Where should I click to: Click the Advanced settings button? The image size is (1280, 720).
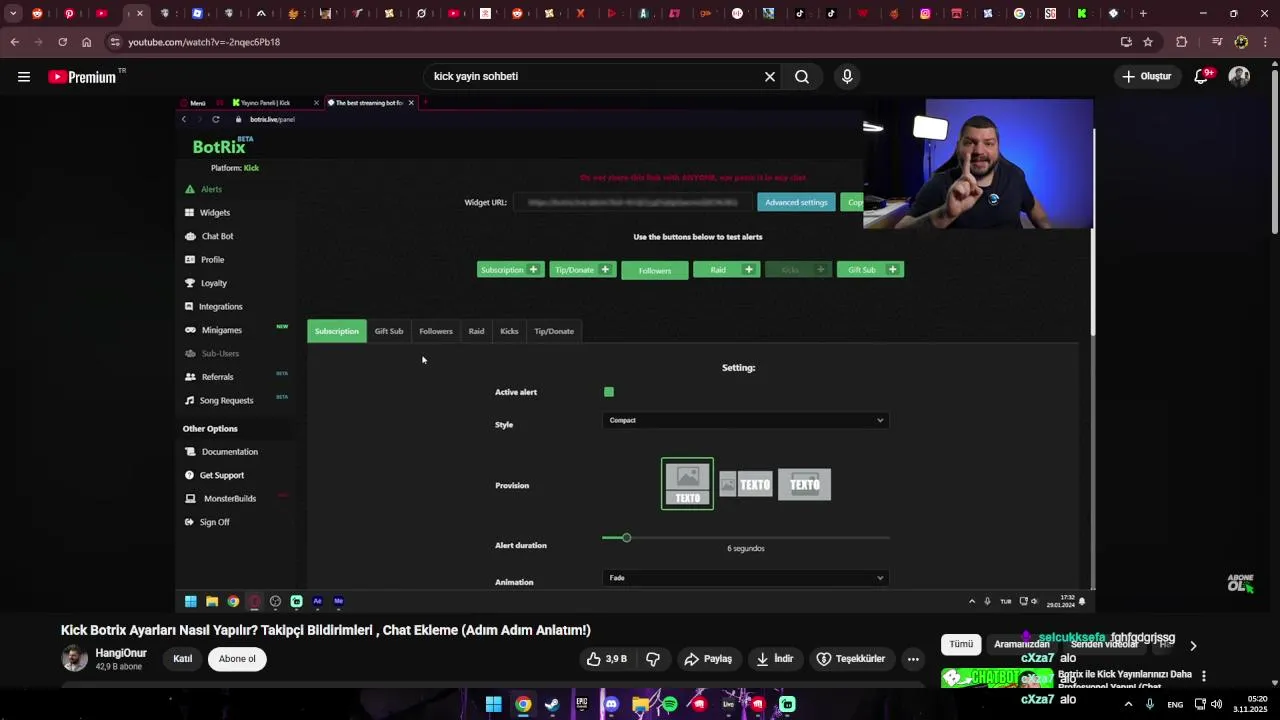(796, 202)
